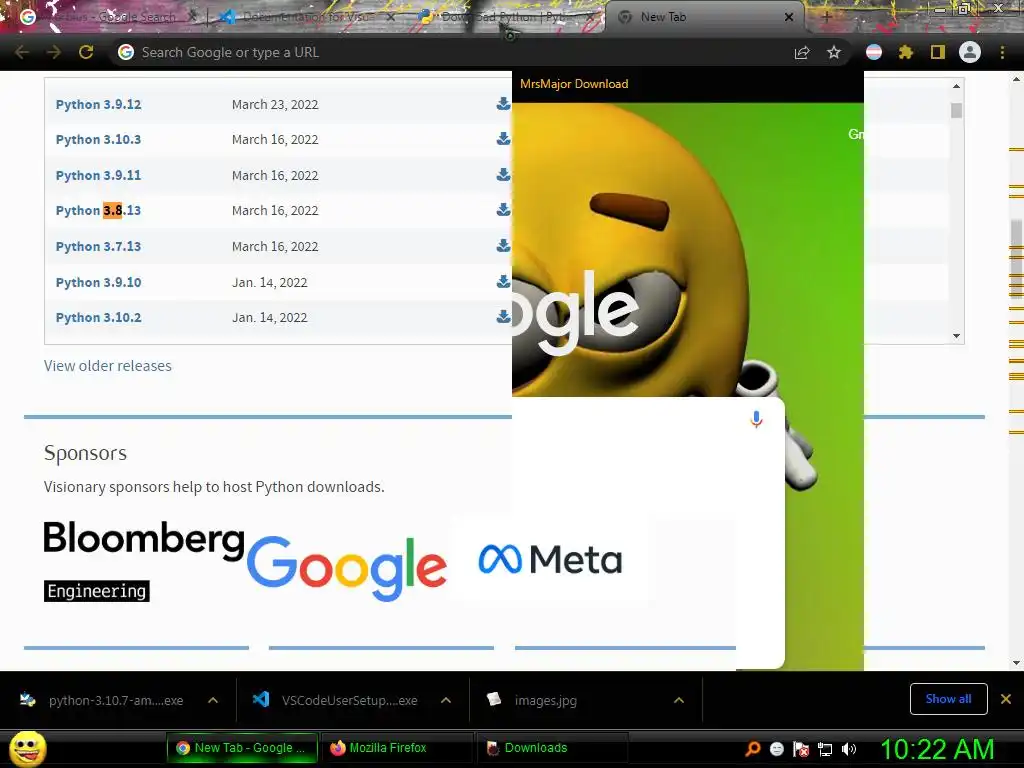Click the page scrollbar down arrow
Image resolution: width=1024 pixels, height=768 pixels.
(1017, 663)
